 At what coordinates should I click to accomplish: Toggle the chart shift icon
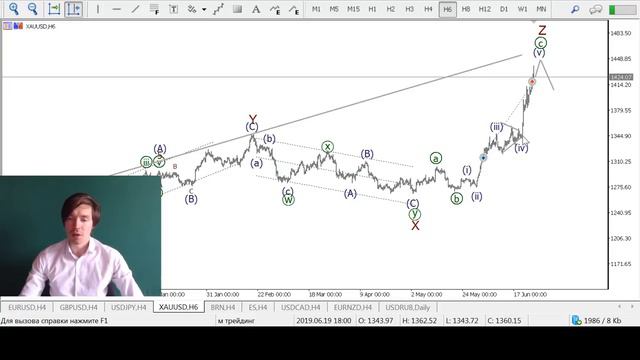[x=74, y=9]
